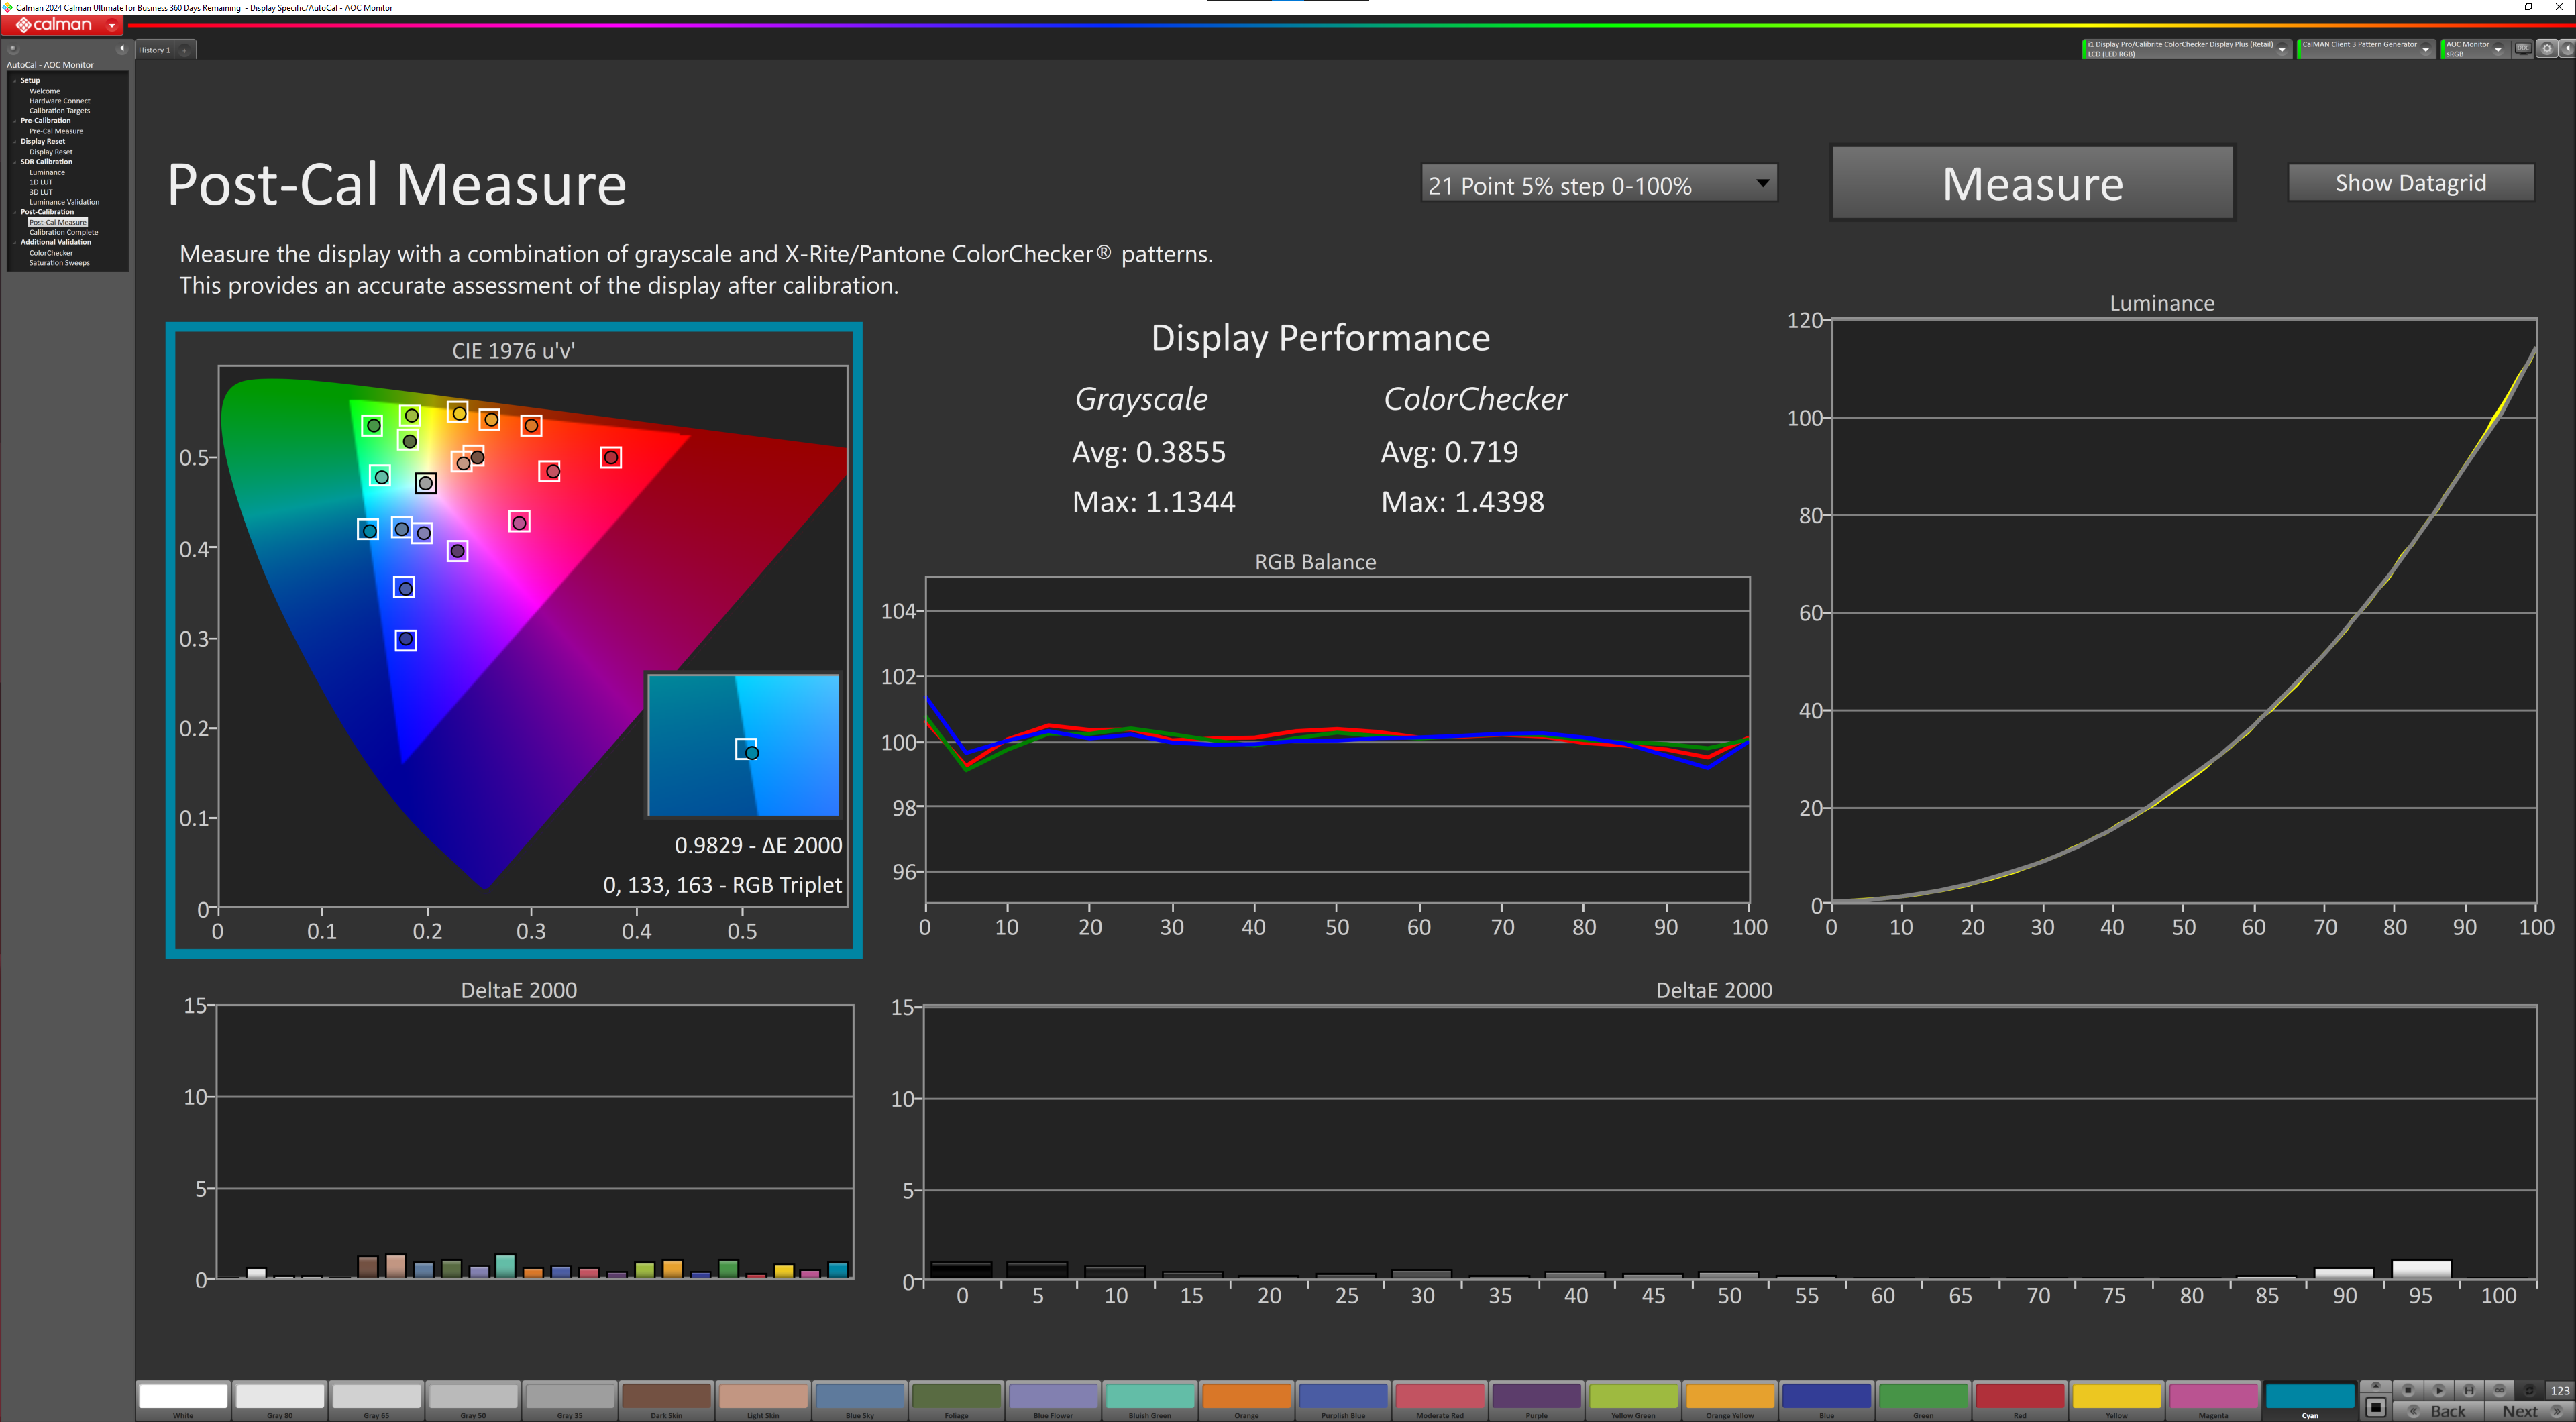Add a new history tab
The image size is (2576, 1422).
click(x=185, y=50)
